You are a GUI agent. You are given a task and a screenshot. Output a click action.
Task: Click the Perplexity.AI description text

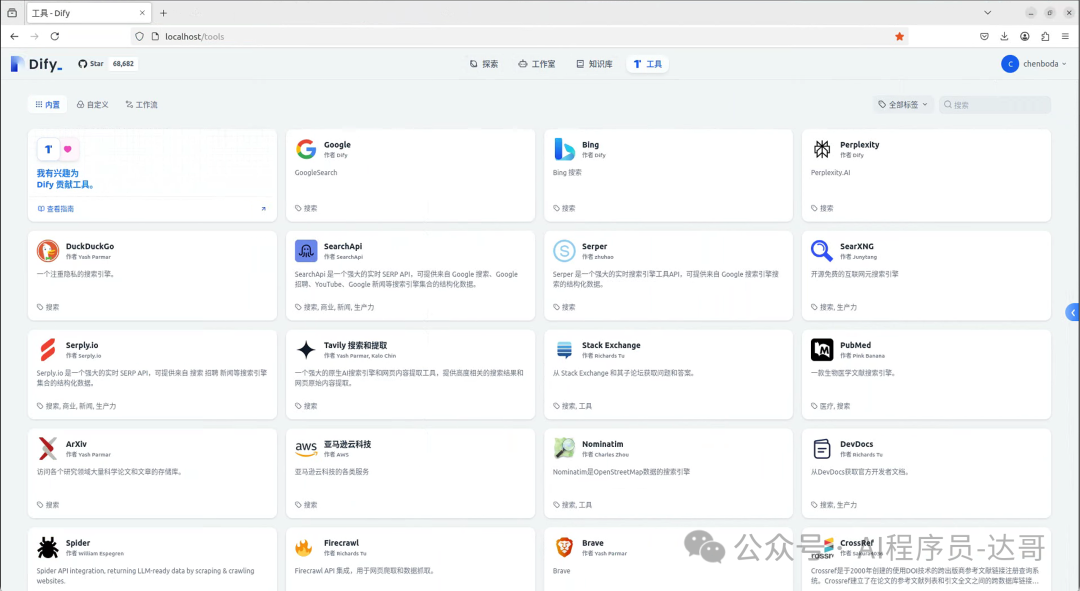831,173
